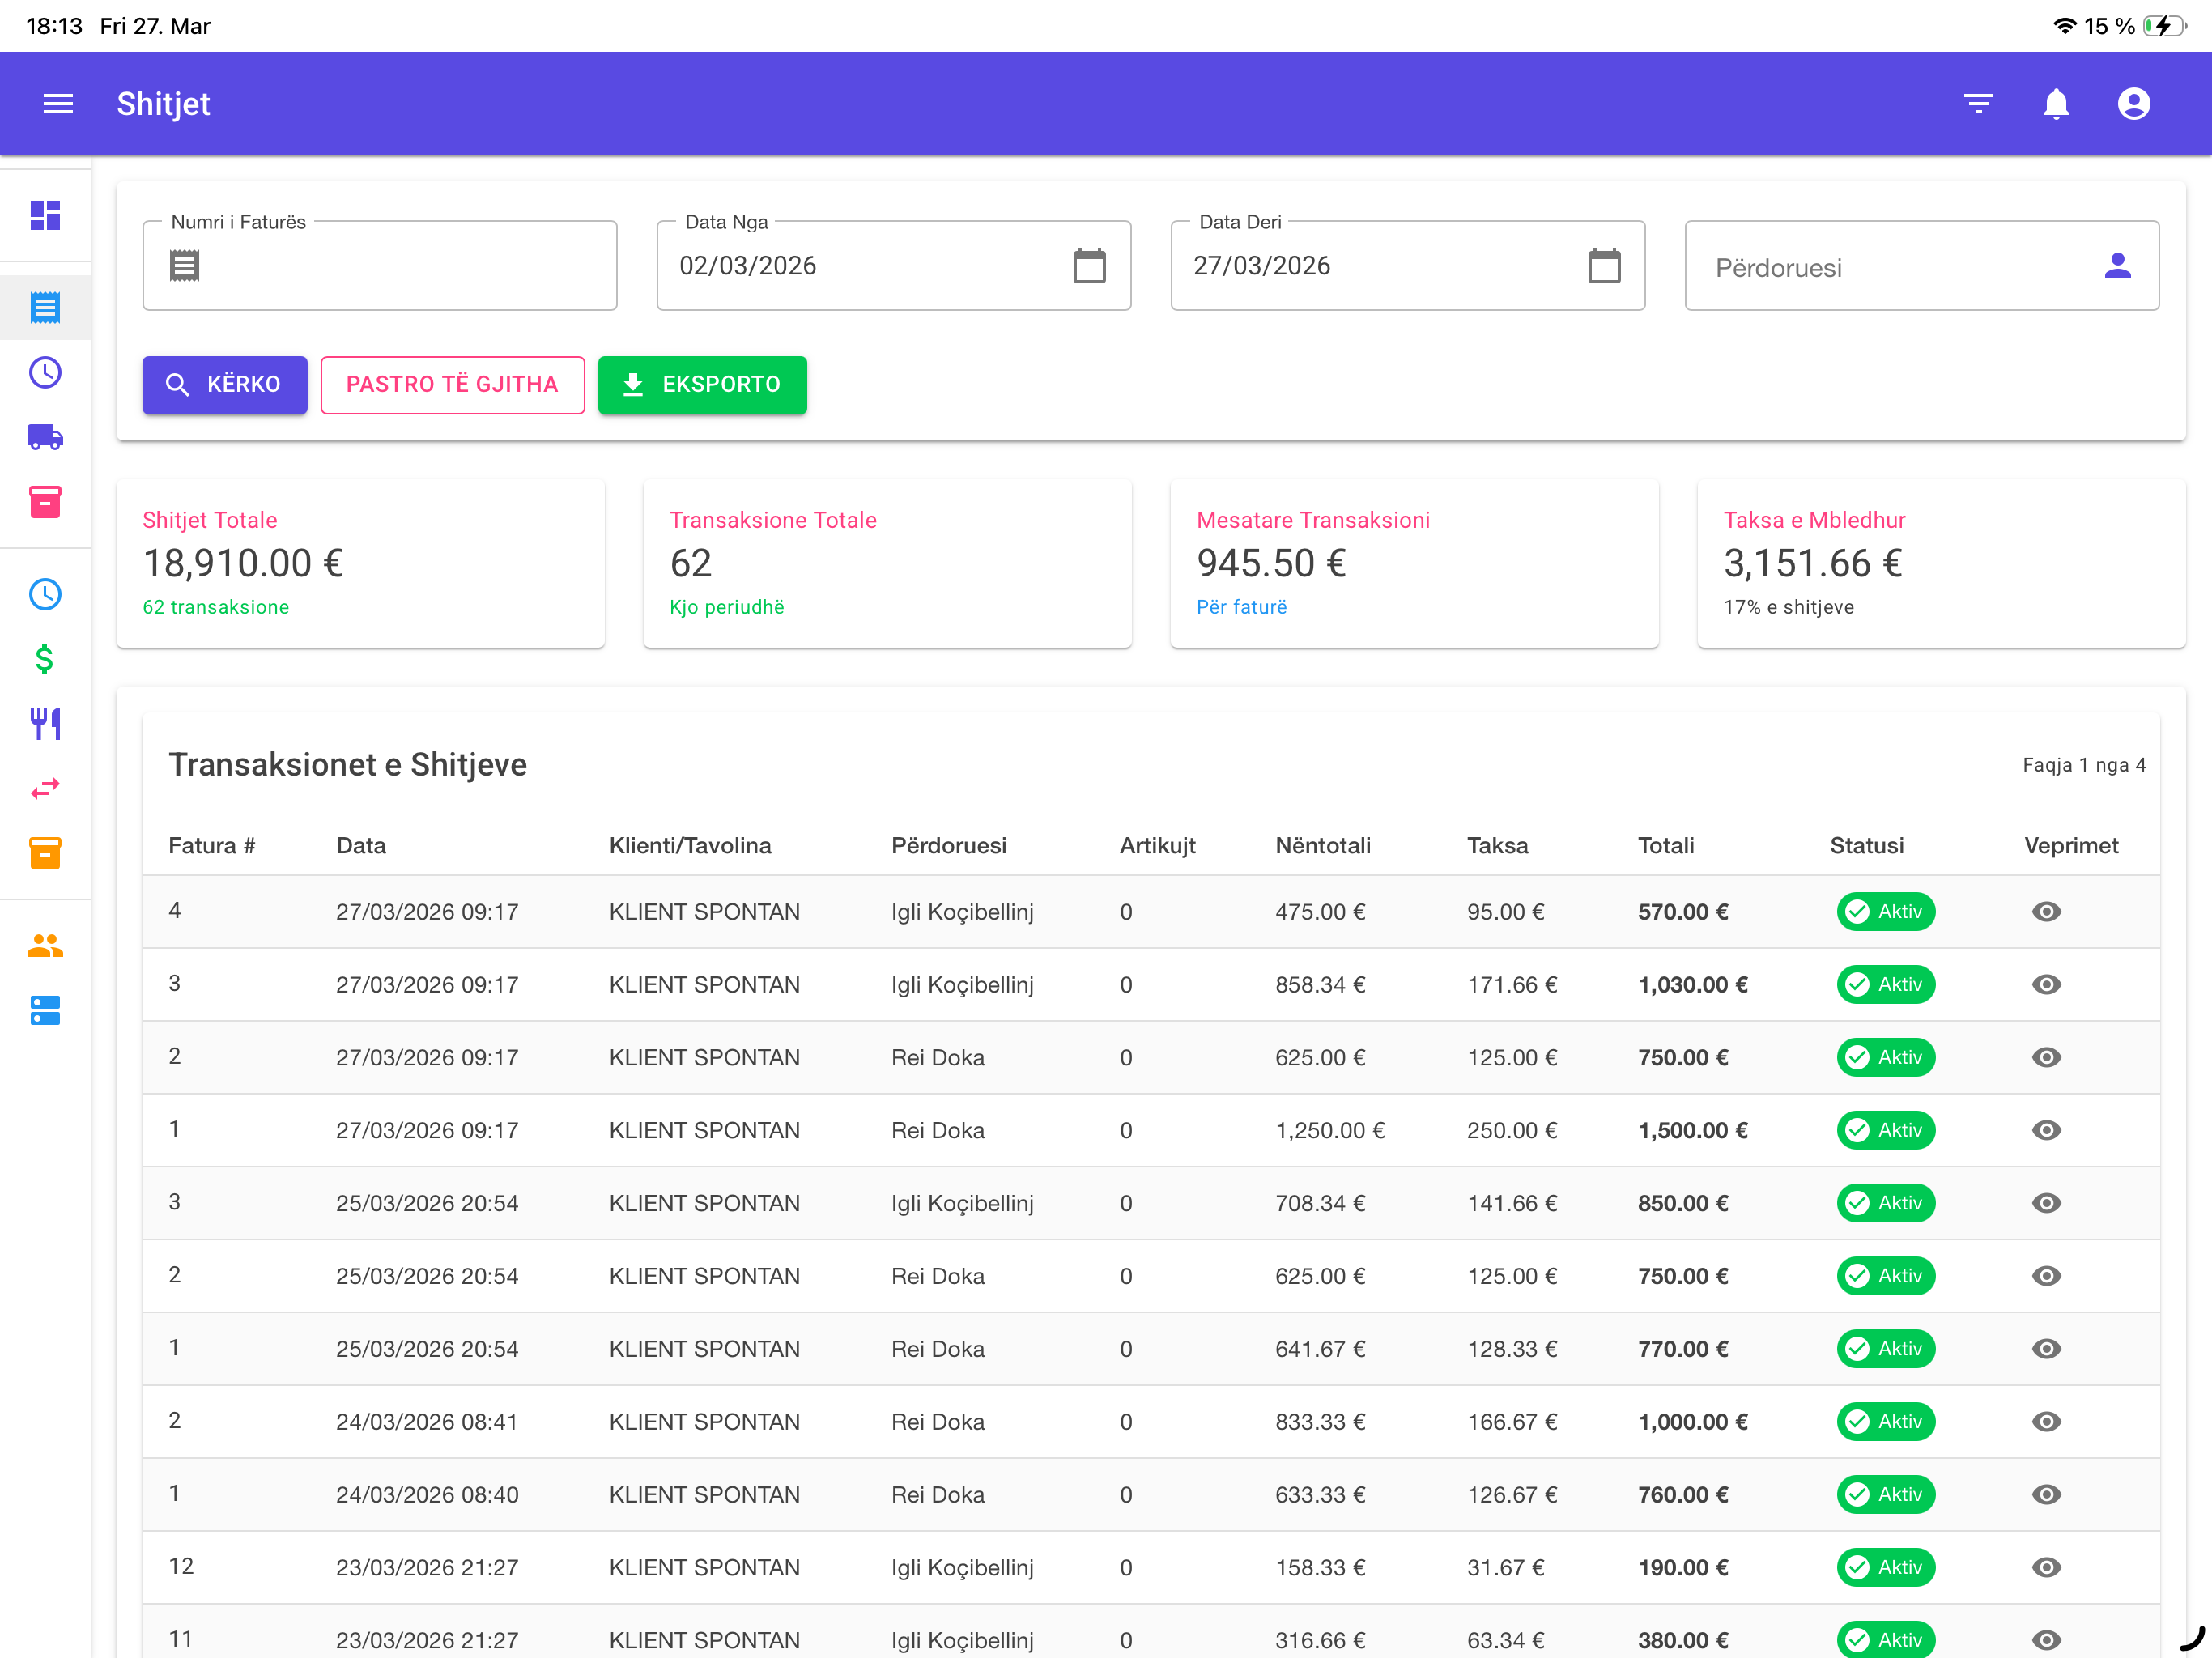This screenshot has width=2212, height=1658.
Task: View the 1,500.00 € invoice eye icon
Action: click(2046, 1130)
